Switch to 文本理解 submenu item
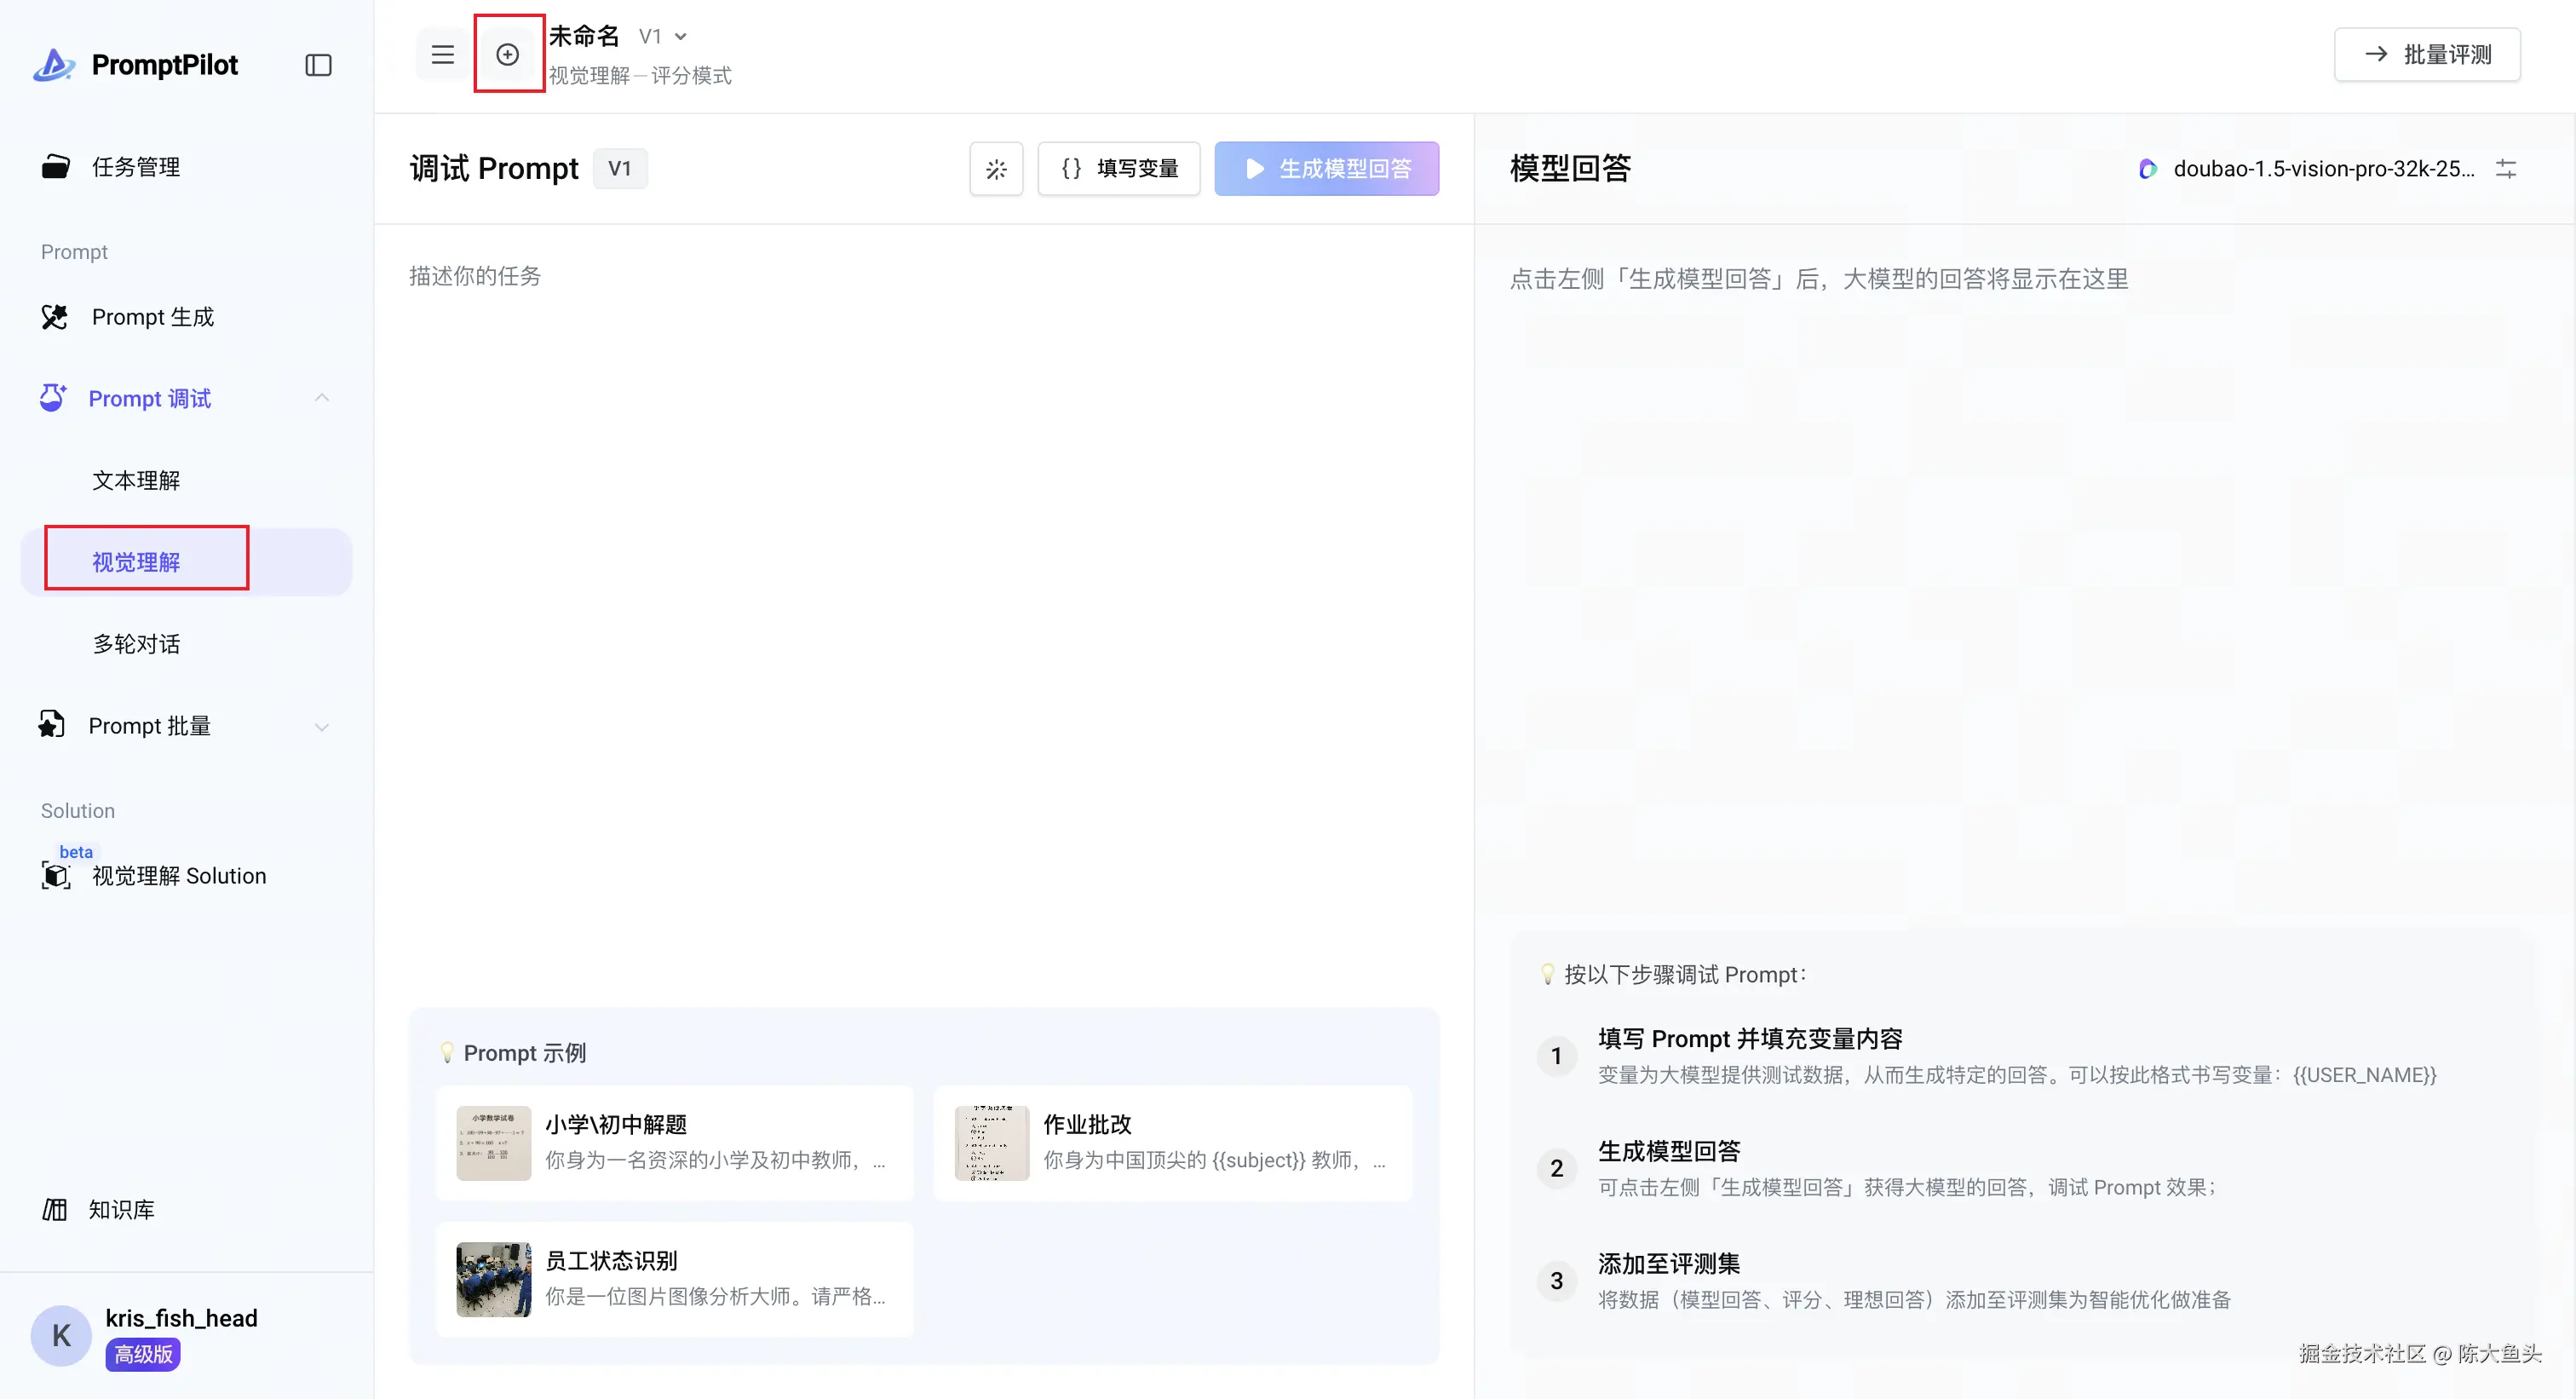The height and width of the screenshot is (1399, 2576). tap(136, 480)
